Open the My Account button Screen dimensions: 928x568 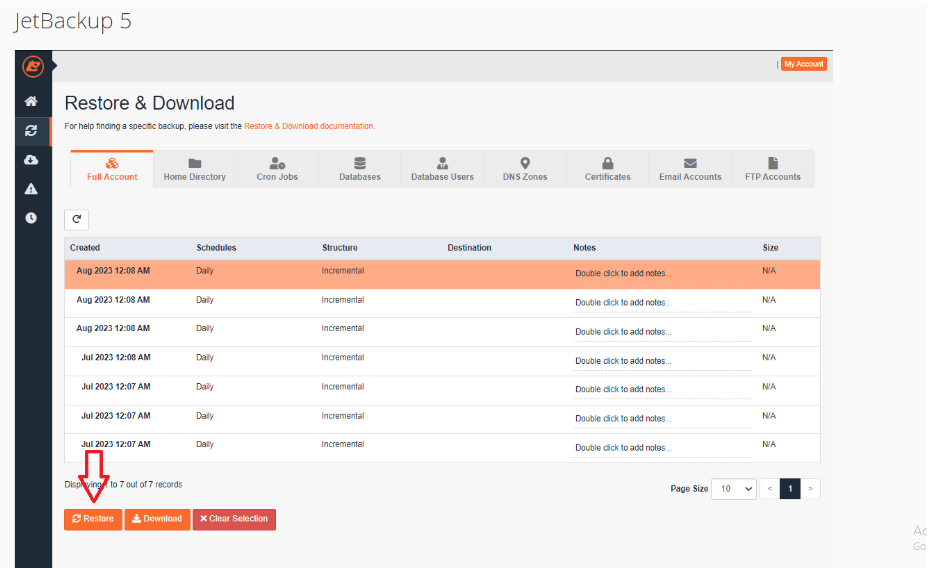point(803,64)
